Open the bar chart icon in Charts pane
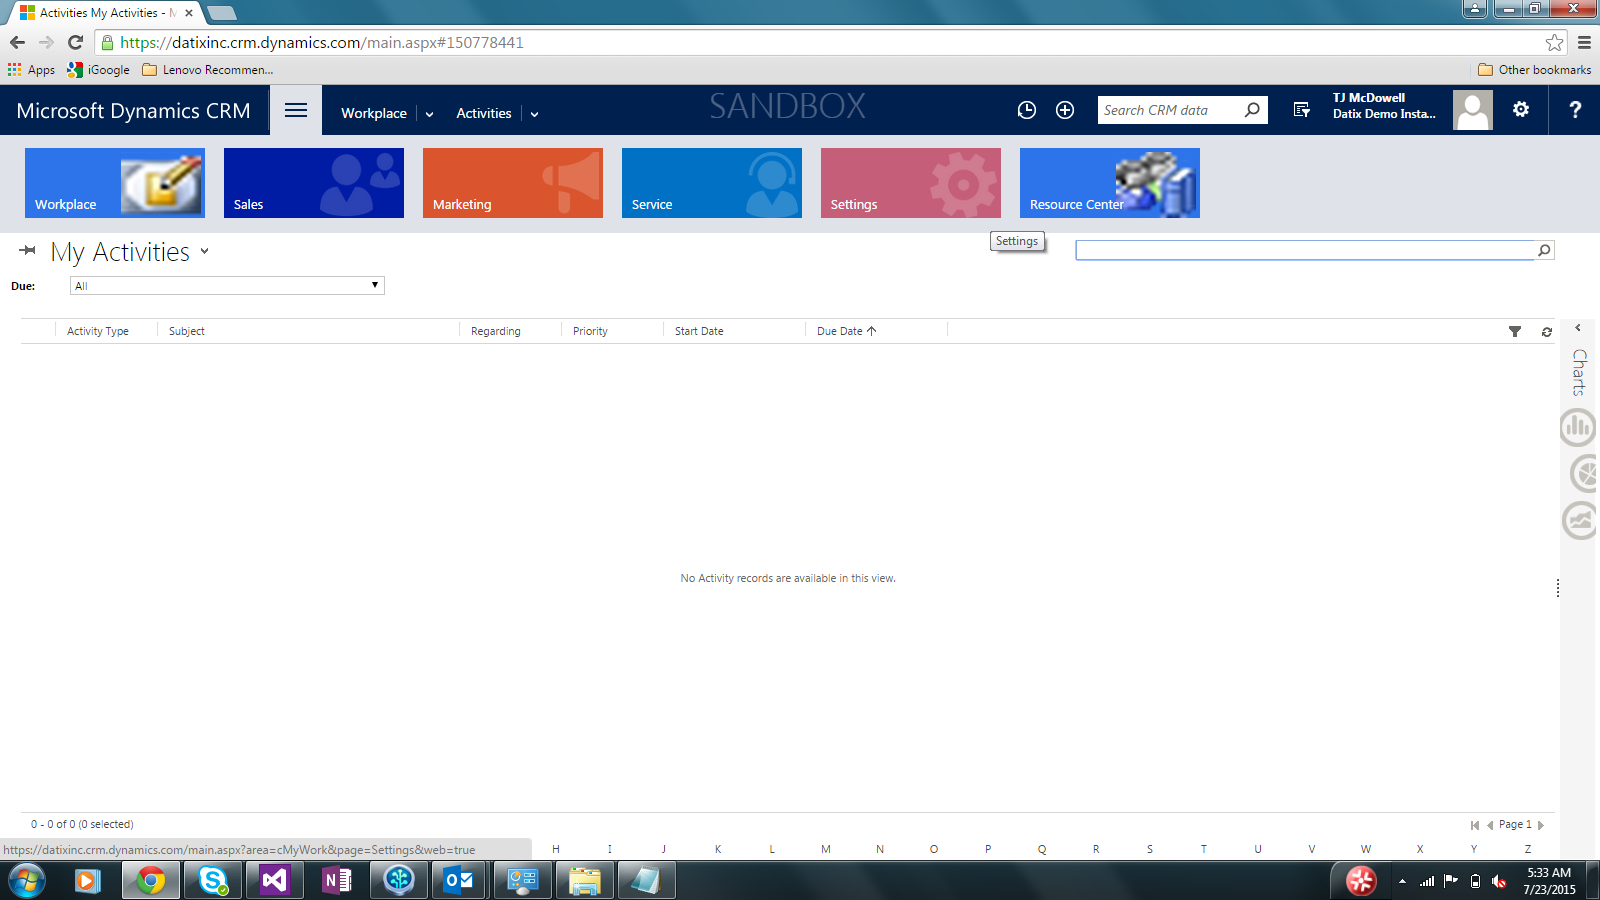The image size is (1600, 900). [1578, 428]
